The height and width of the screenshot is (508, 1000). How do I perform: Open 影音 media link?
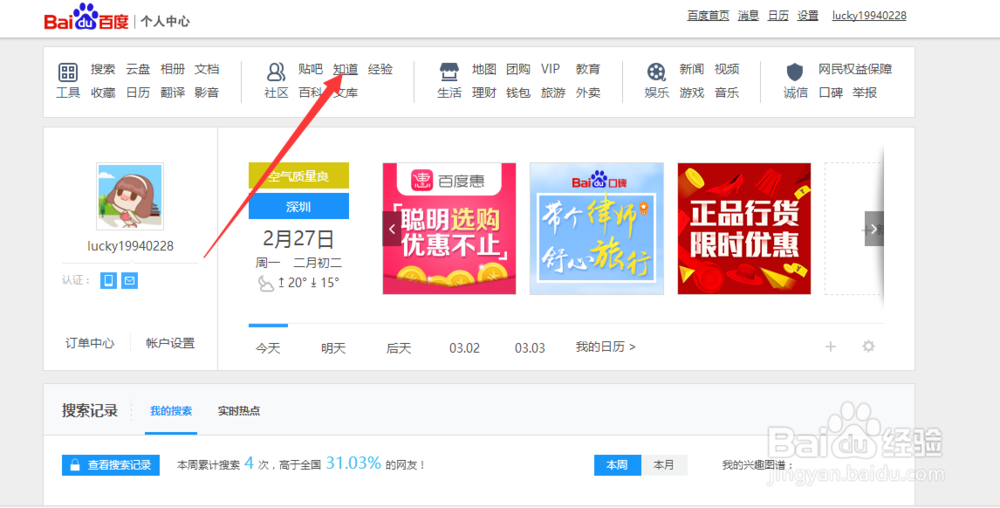coord(207,92)
